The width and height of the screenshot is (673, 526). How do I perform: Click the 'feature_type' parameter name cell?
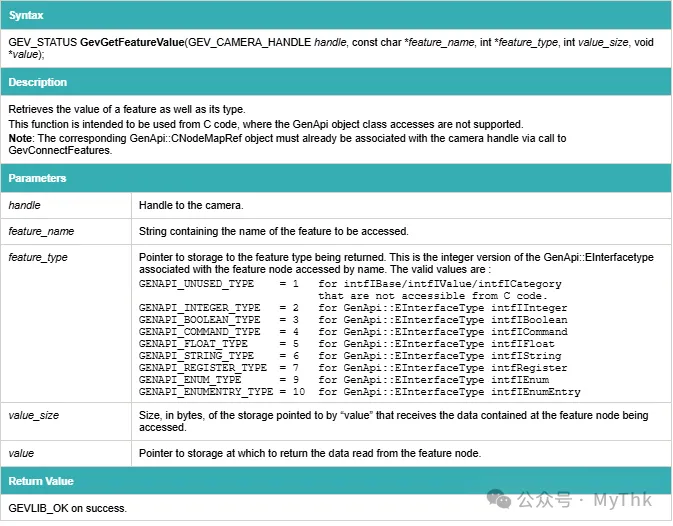tap(66, 323)
